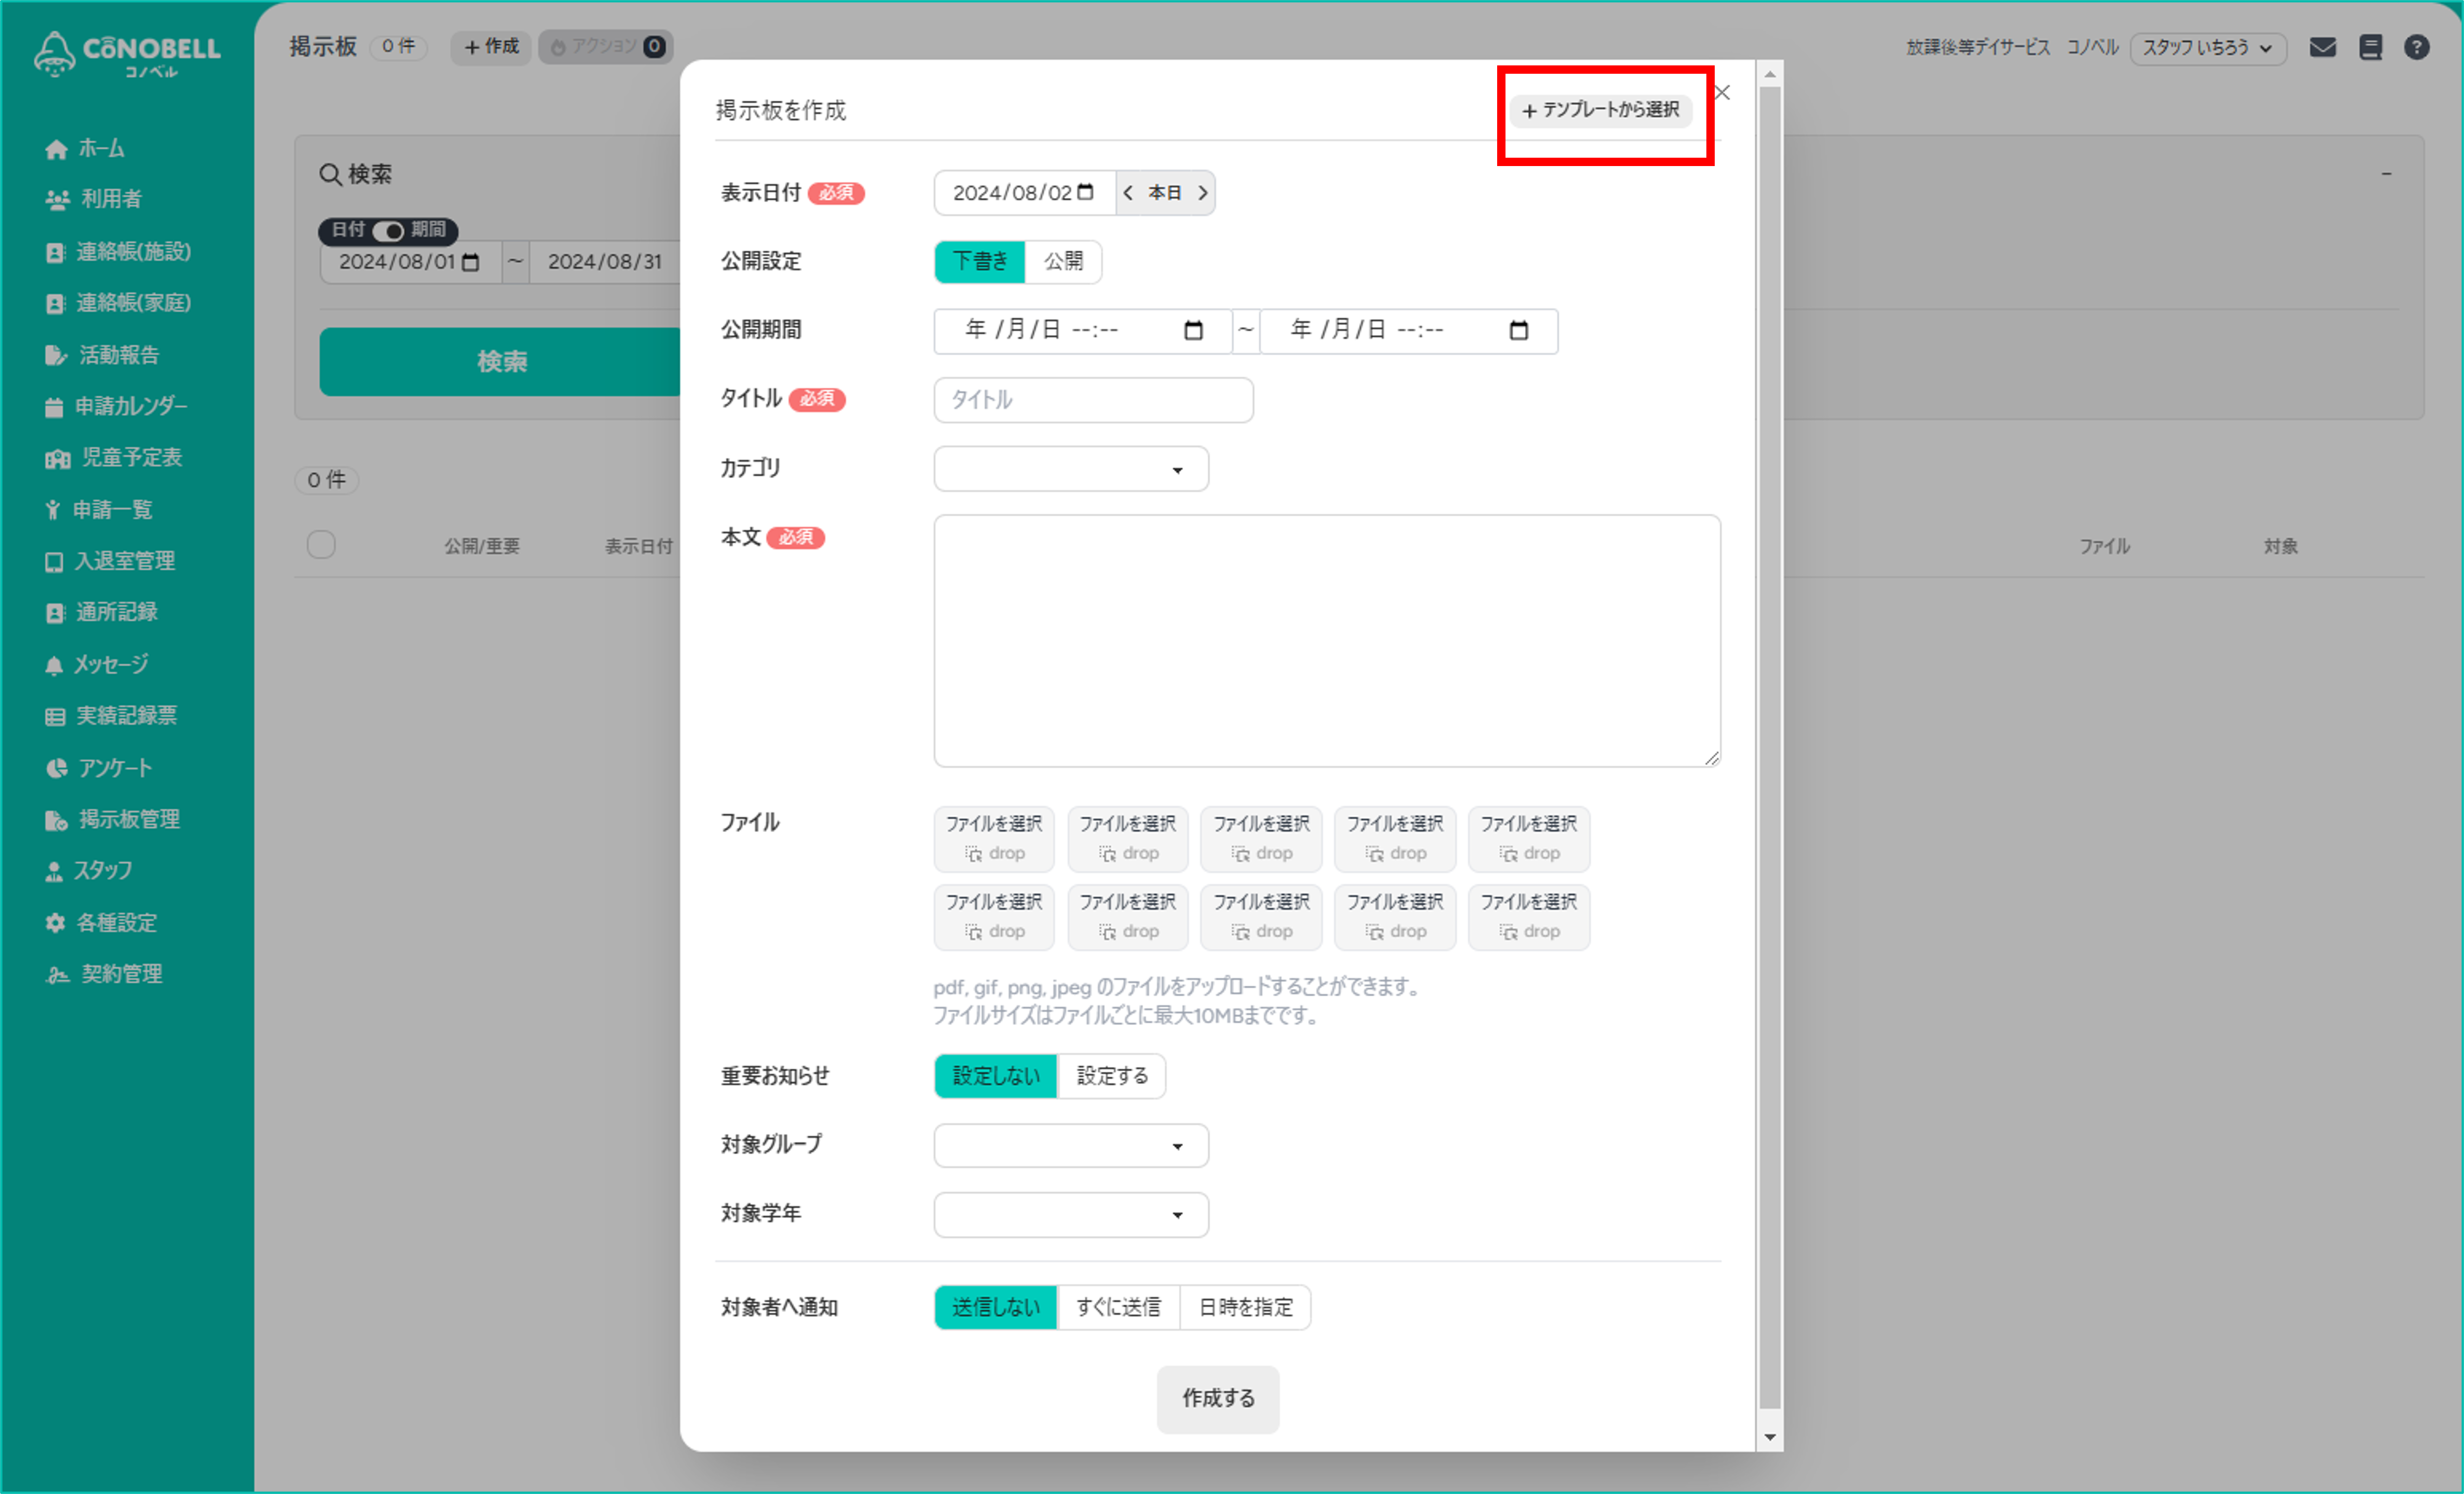The width and height of the screenshot is (2464, 1494).
Task: Set 公開設定 to 下書き
Action: point(980,262)
